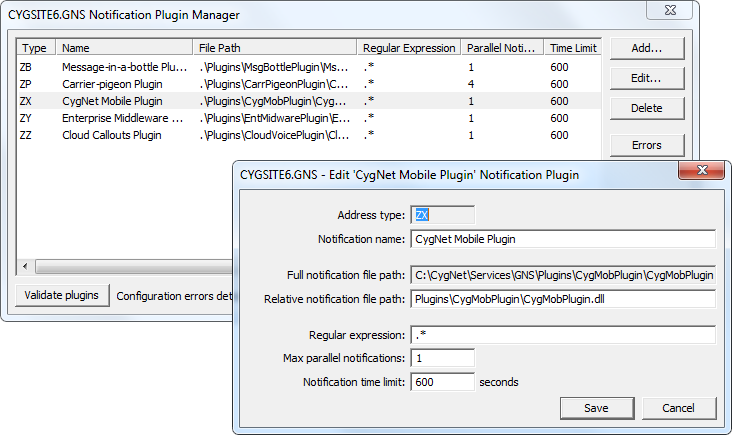
Task: Cancel the Edit Notification Plugin dialog
Action: tap(679, 408)
